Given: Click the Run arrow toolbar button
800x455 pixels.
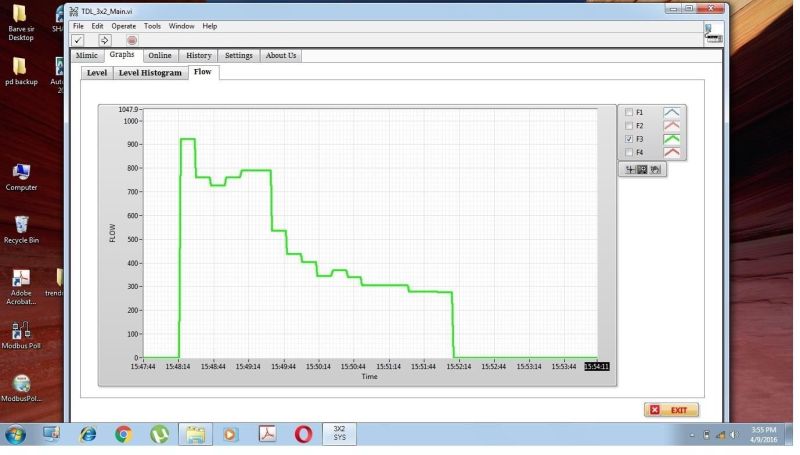Looking at the screenshot, I should point(105,40).
